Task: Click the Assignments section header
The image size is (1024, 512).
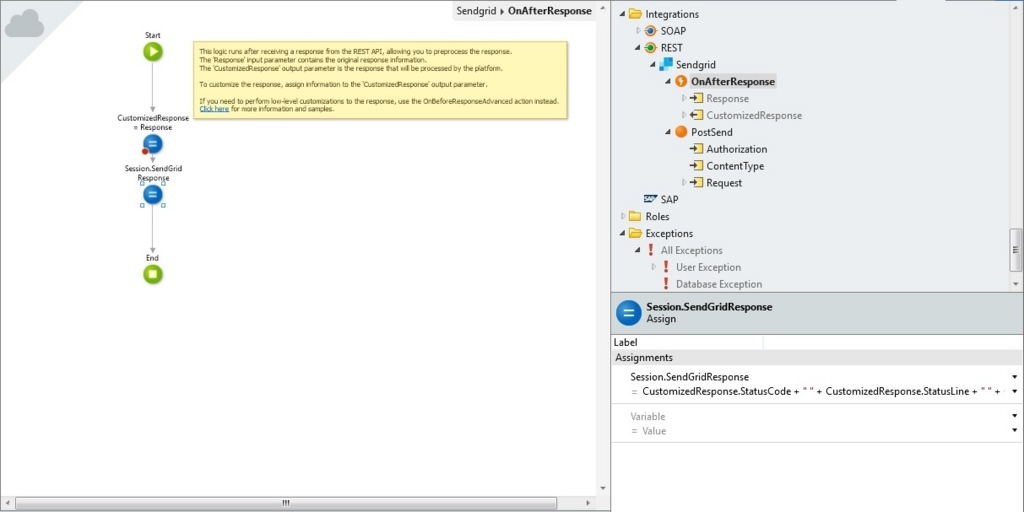Action: (818, 357)
